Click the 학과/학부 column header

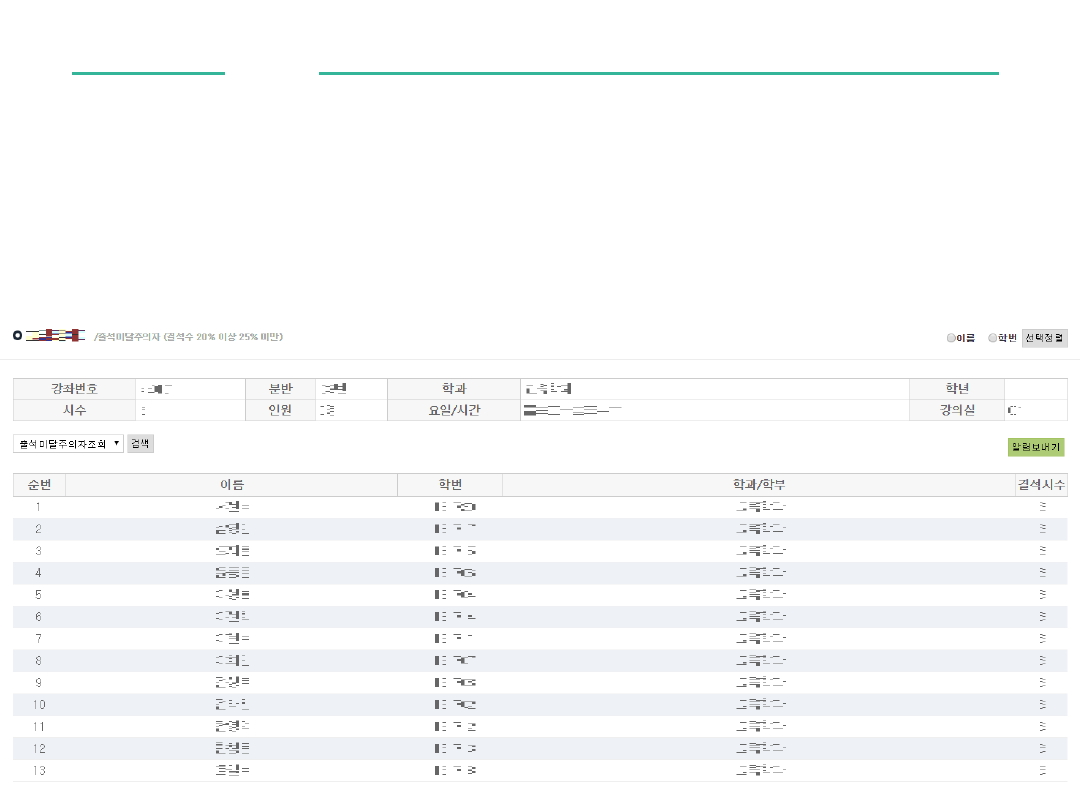coord(758,485)
